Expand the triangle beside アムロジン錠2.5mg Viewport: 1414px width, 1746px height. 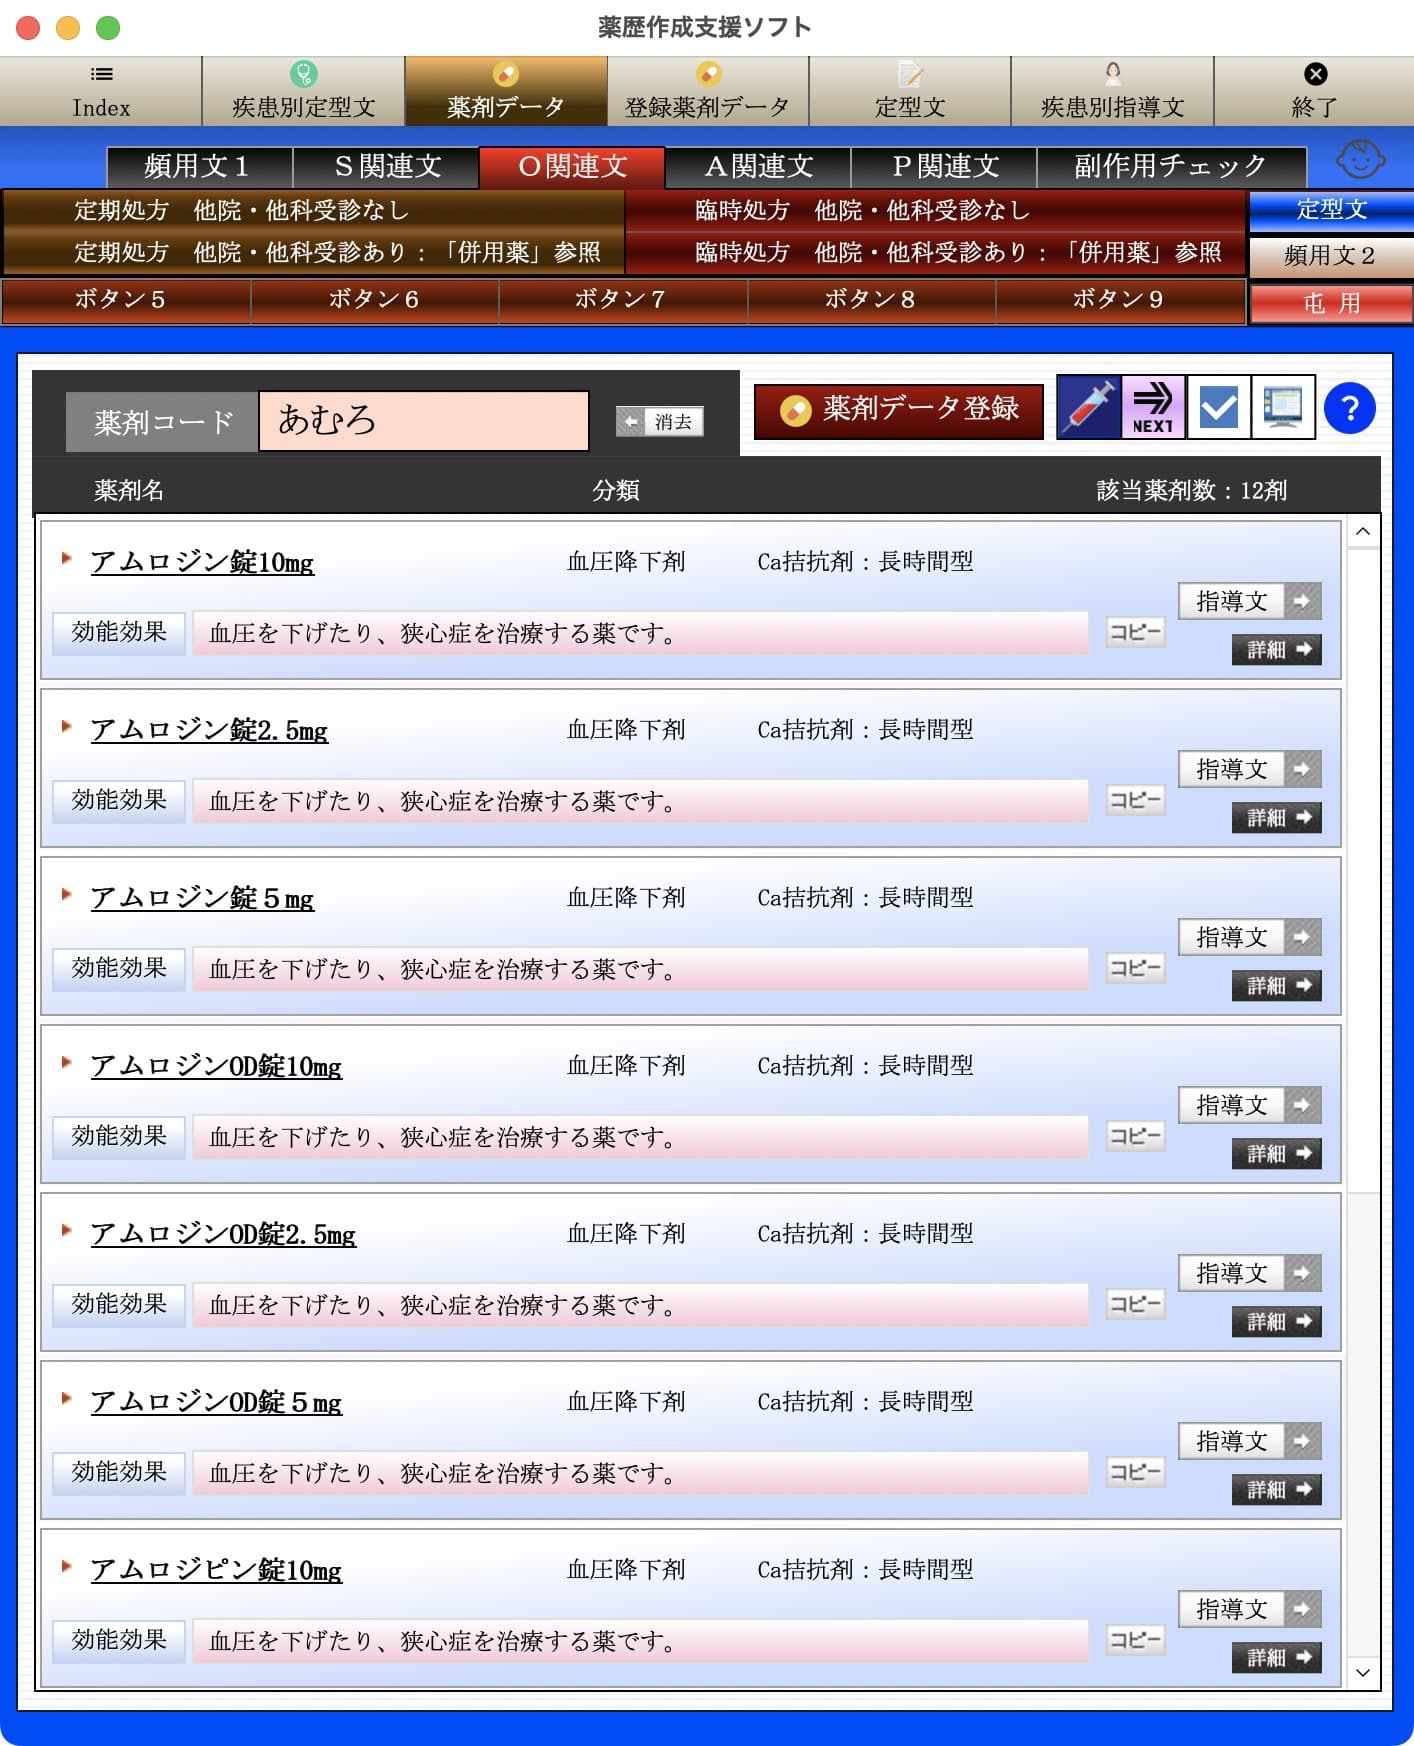click(x=66, y=726)
